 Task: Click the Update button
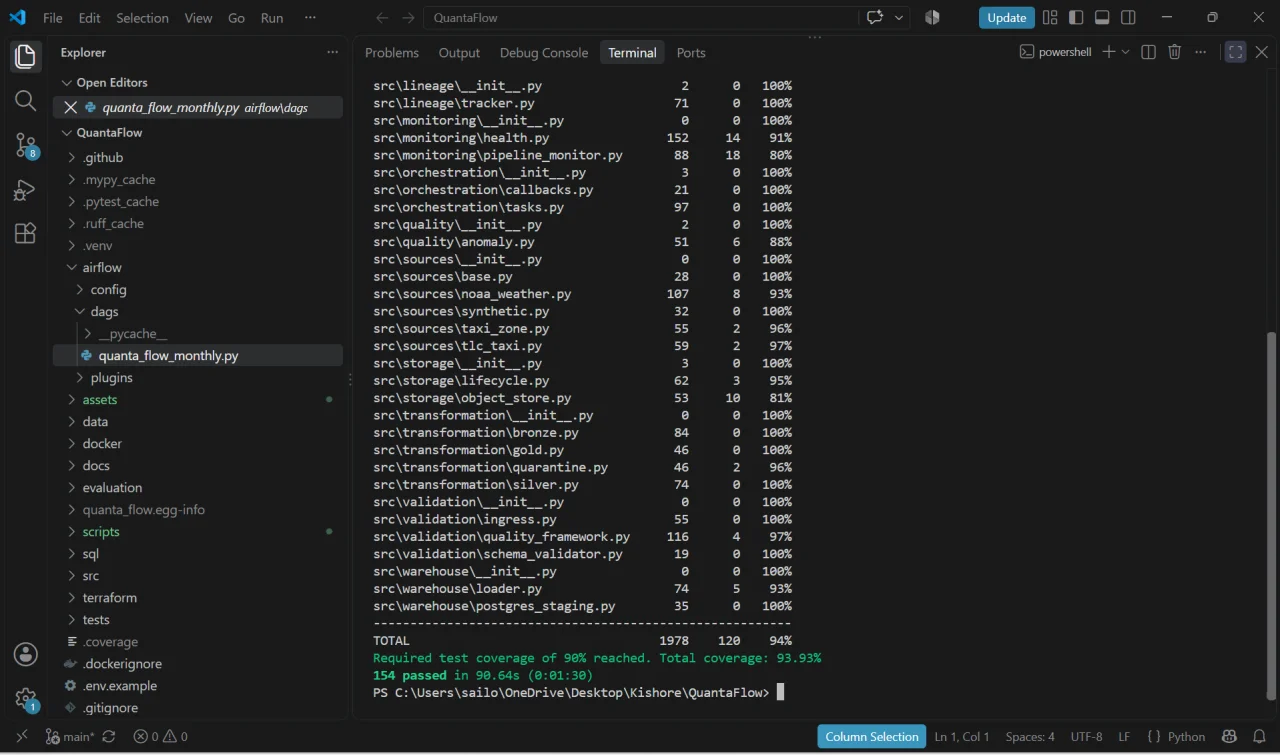coord(1007,18)
